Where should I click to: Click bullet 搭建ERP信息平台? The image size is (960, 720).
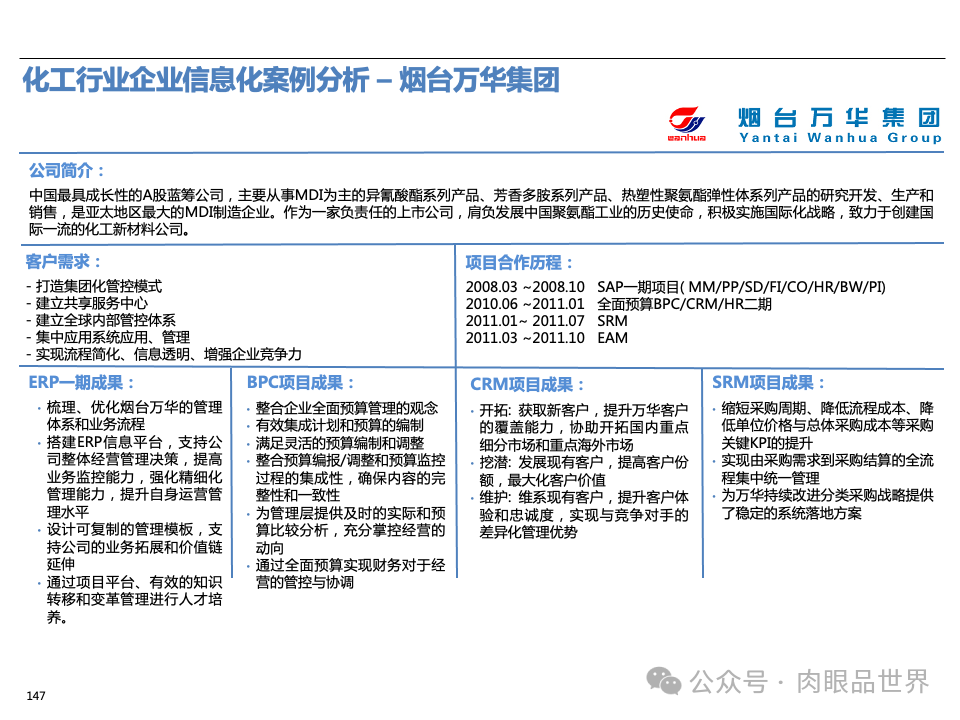[130, 477]
